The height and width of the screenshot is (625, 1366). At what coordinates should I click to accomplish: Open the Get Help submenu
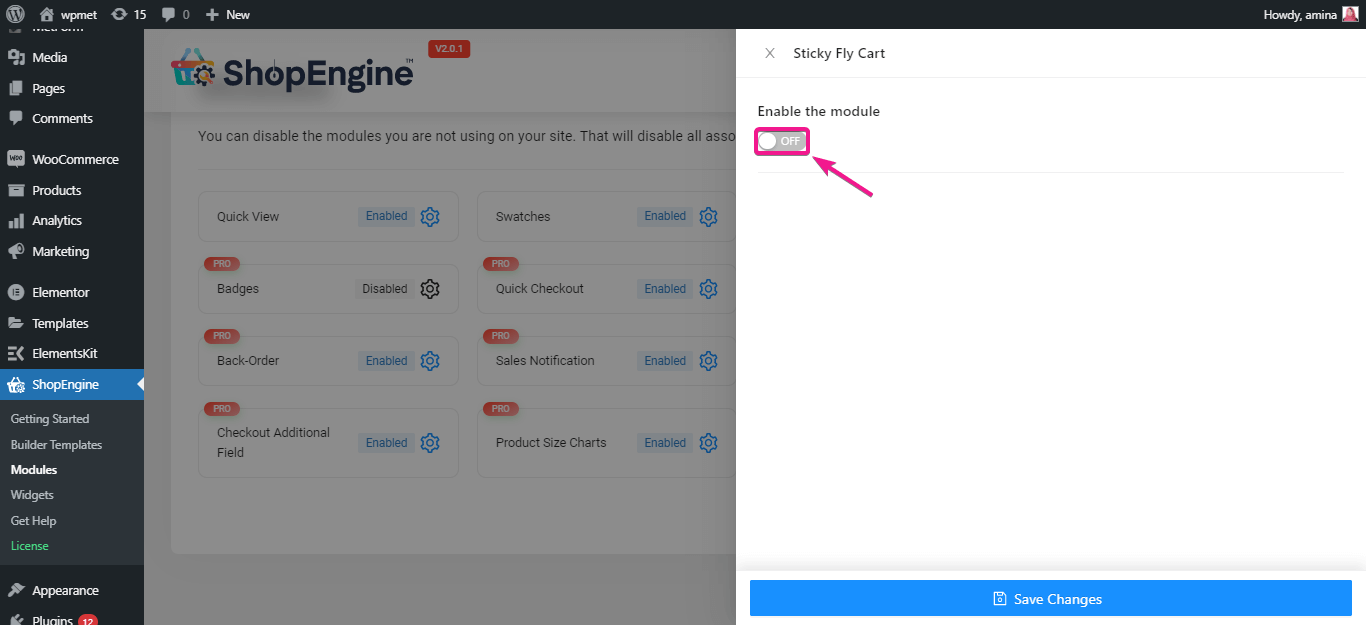[x=33, y=521]
